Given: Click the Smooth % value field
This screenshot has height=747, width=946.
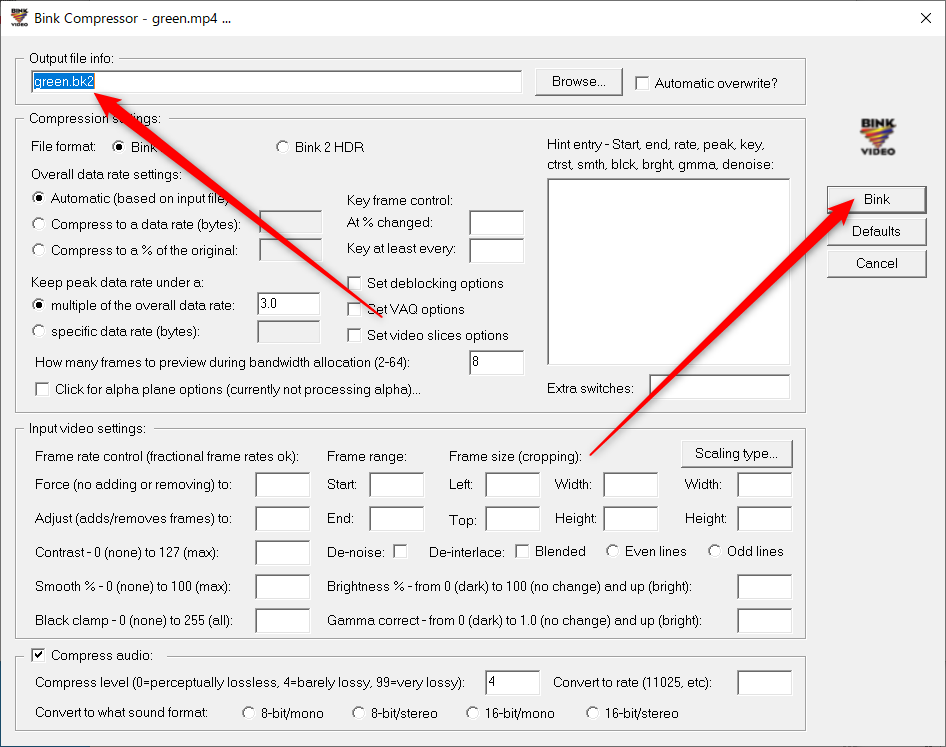Looking at the screenshot, I should tap(282, 586).
